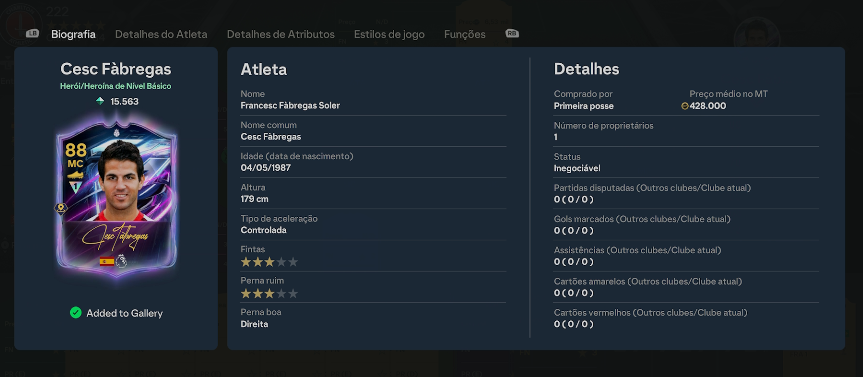Switch to Detalhes do Atleta tab

point(161,34)
